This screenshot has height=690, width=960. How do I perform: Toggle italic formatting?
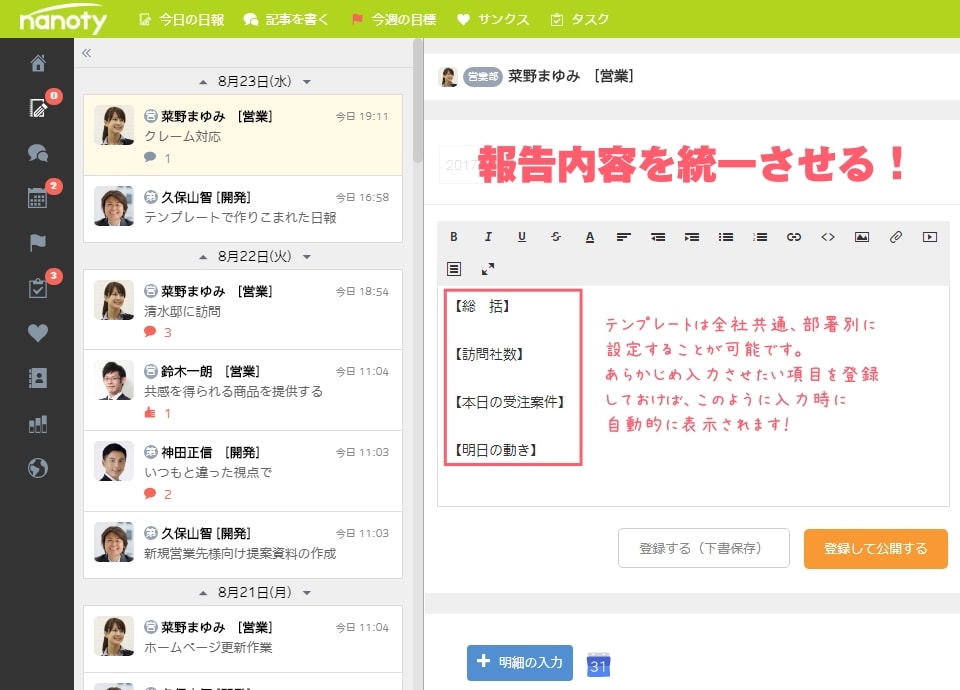point(488,237)
